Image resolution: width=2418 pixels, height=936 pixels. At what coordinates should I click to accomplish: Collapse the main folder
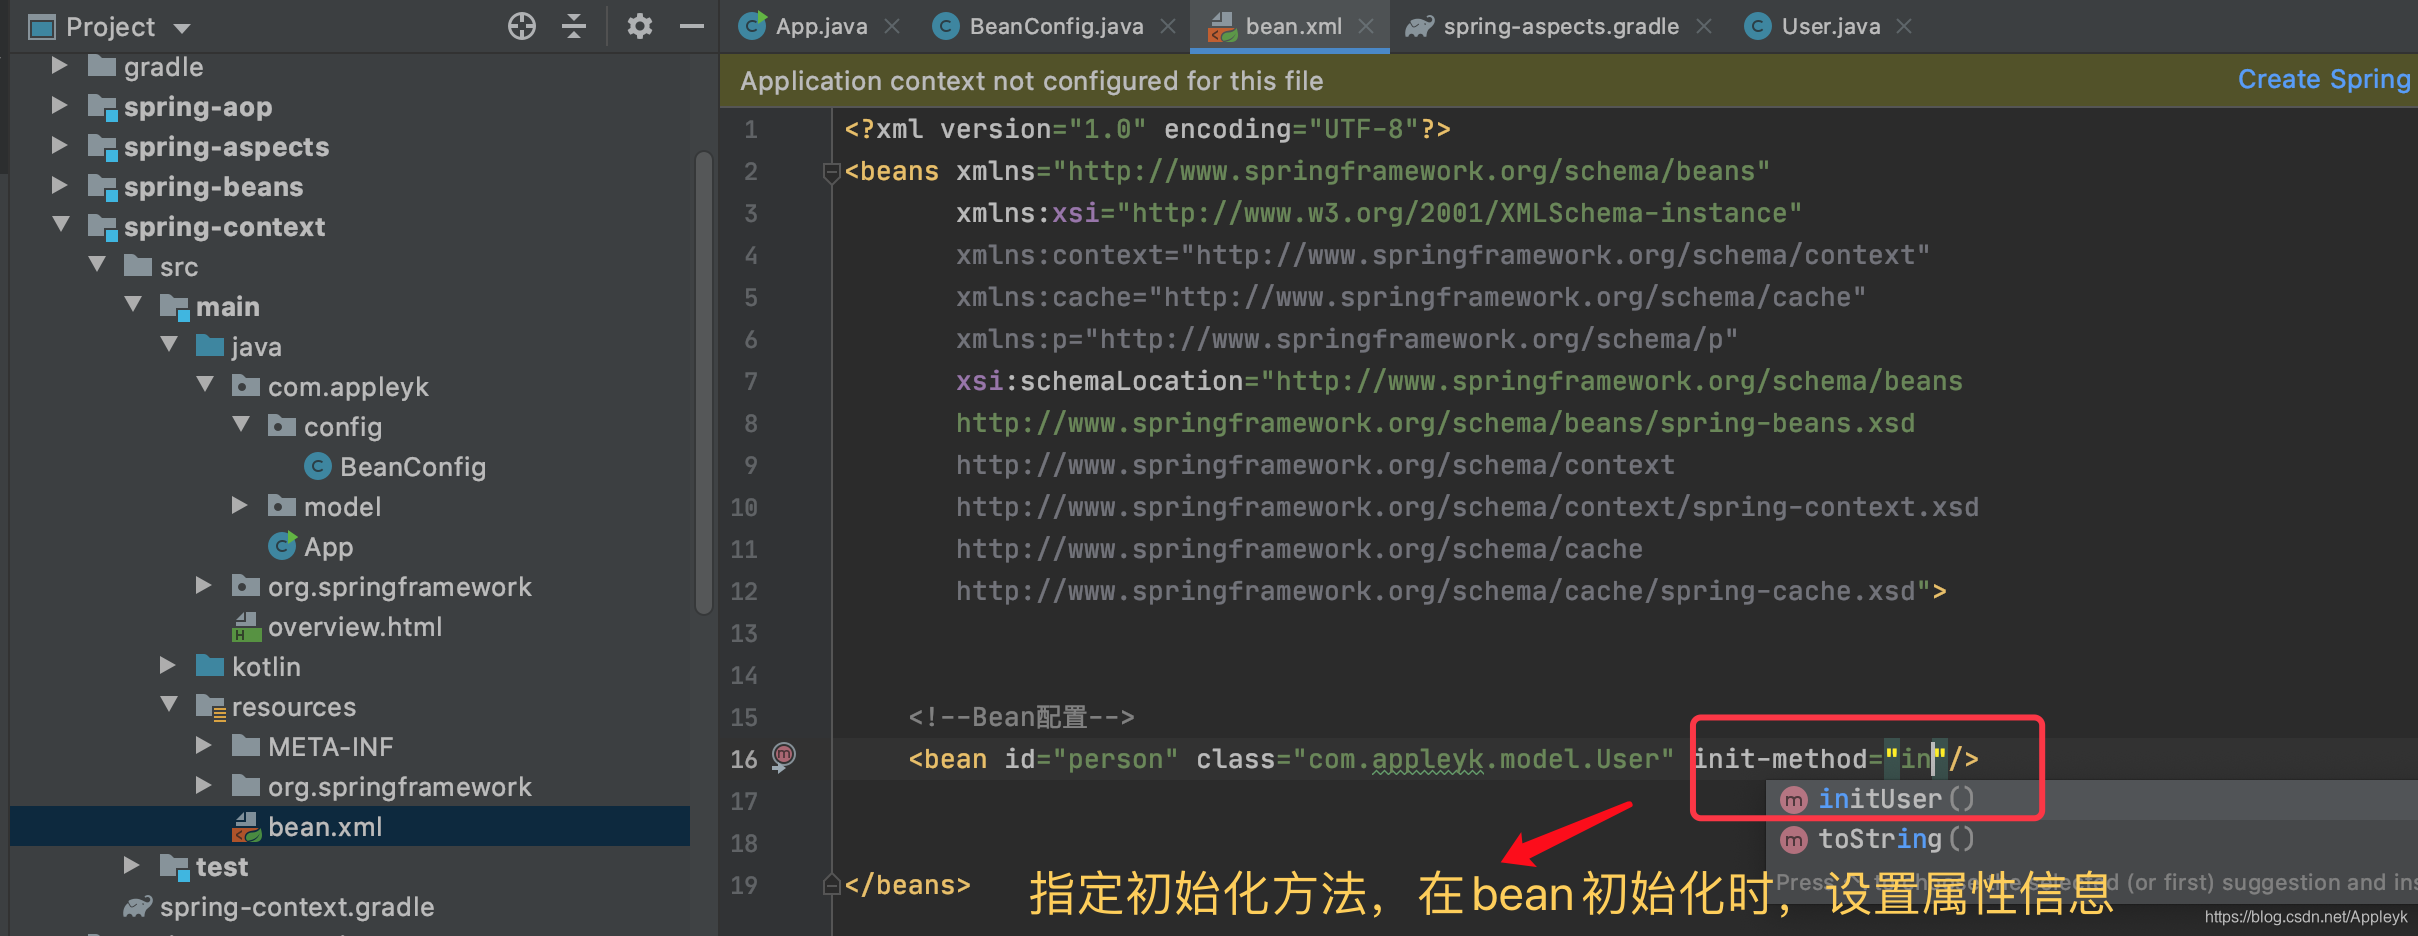click(133, 304)
